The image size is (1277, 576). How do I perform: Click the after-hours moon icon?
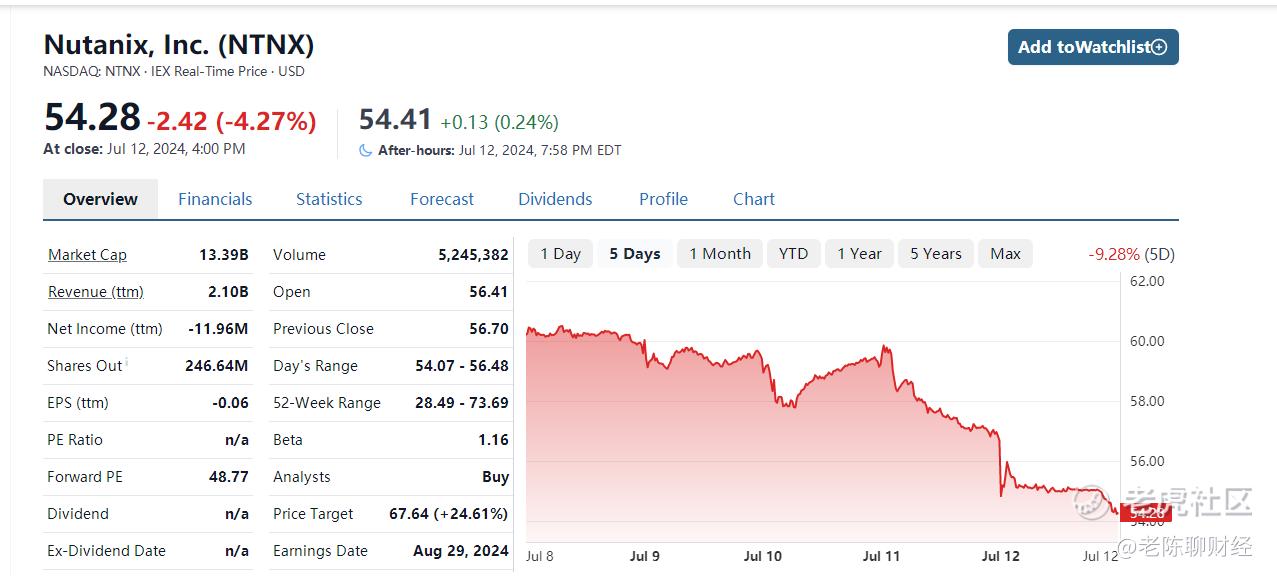[x=366, y=150]
